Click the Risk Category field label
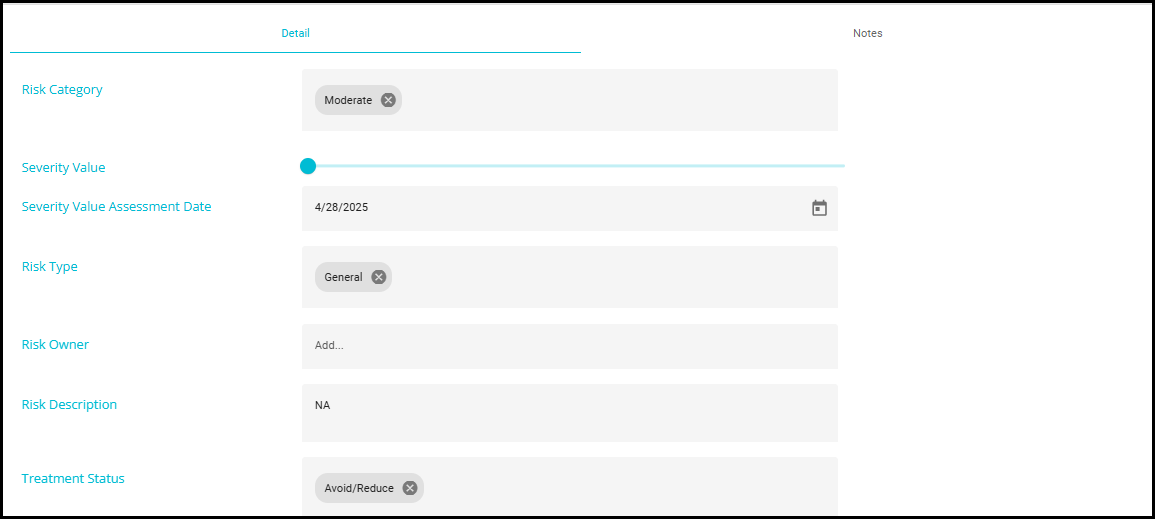This screenshot has height=519, width=1155. [62, 90]
